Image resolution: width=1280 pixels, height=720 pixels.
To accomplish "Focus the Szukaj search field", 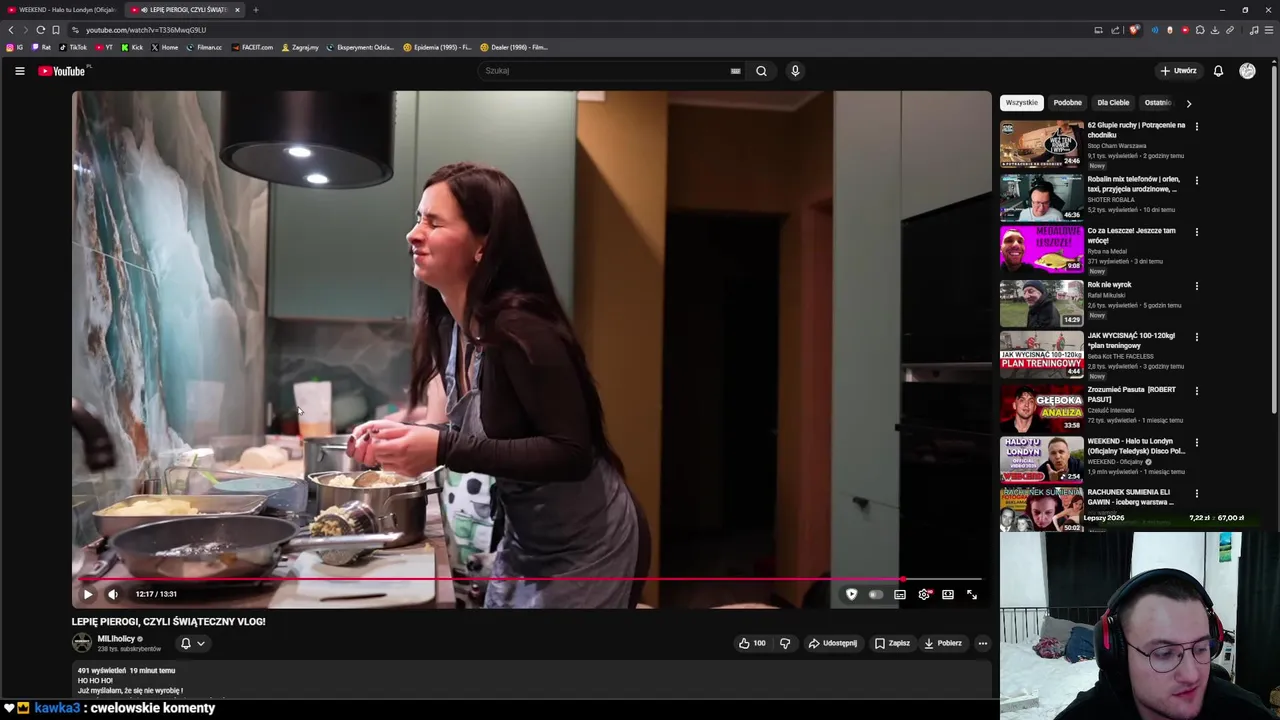I will tap(605, 71).
